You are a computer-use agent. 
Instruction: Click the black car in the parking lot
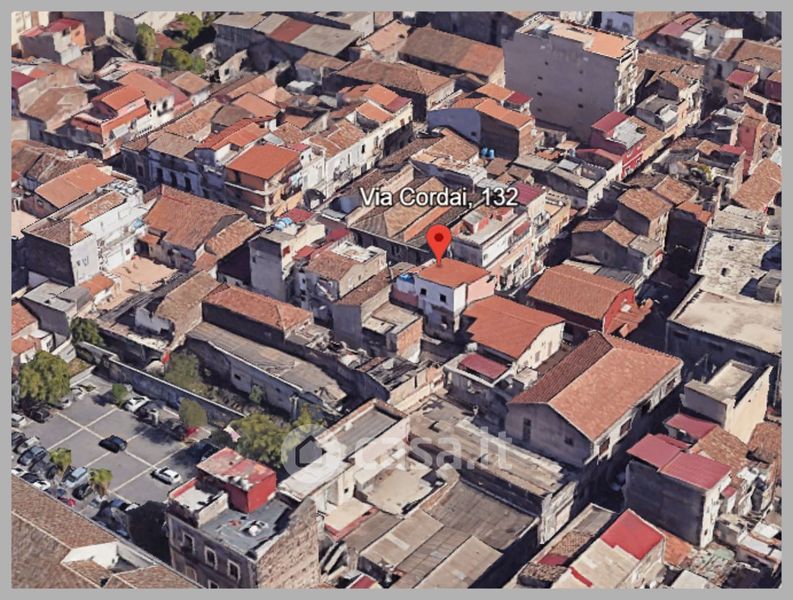113,443
